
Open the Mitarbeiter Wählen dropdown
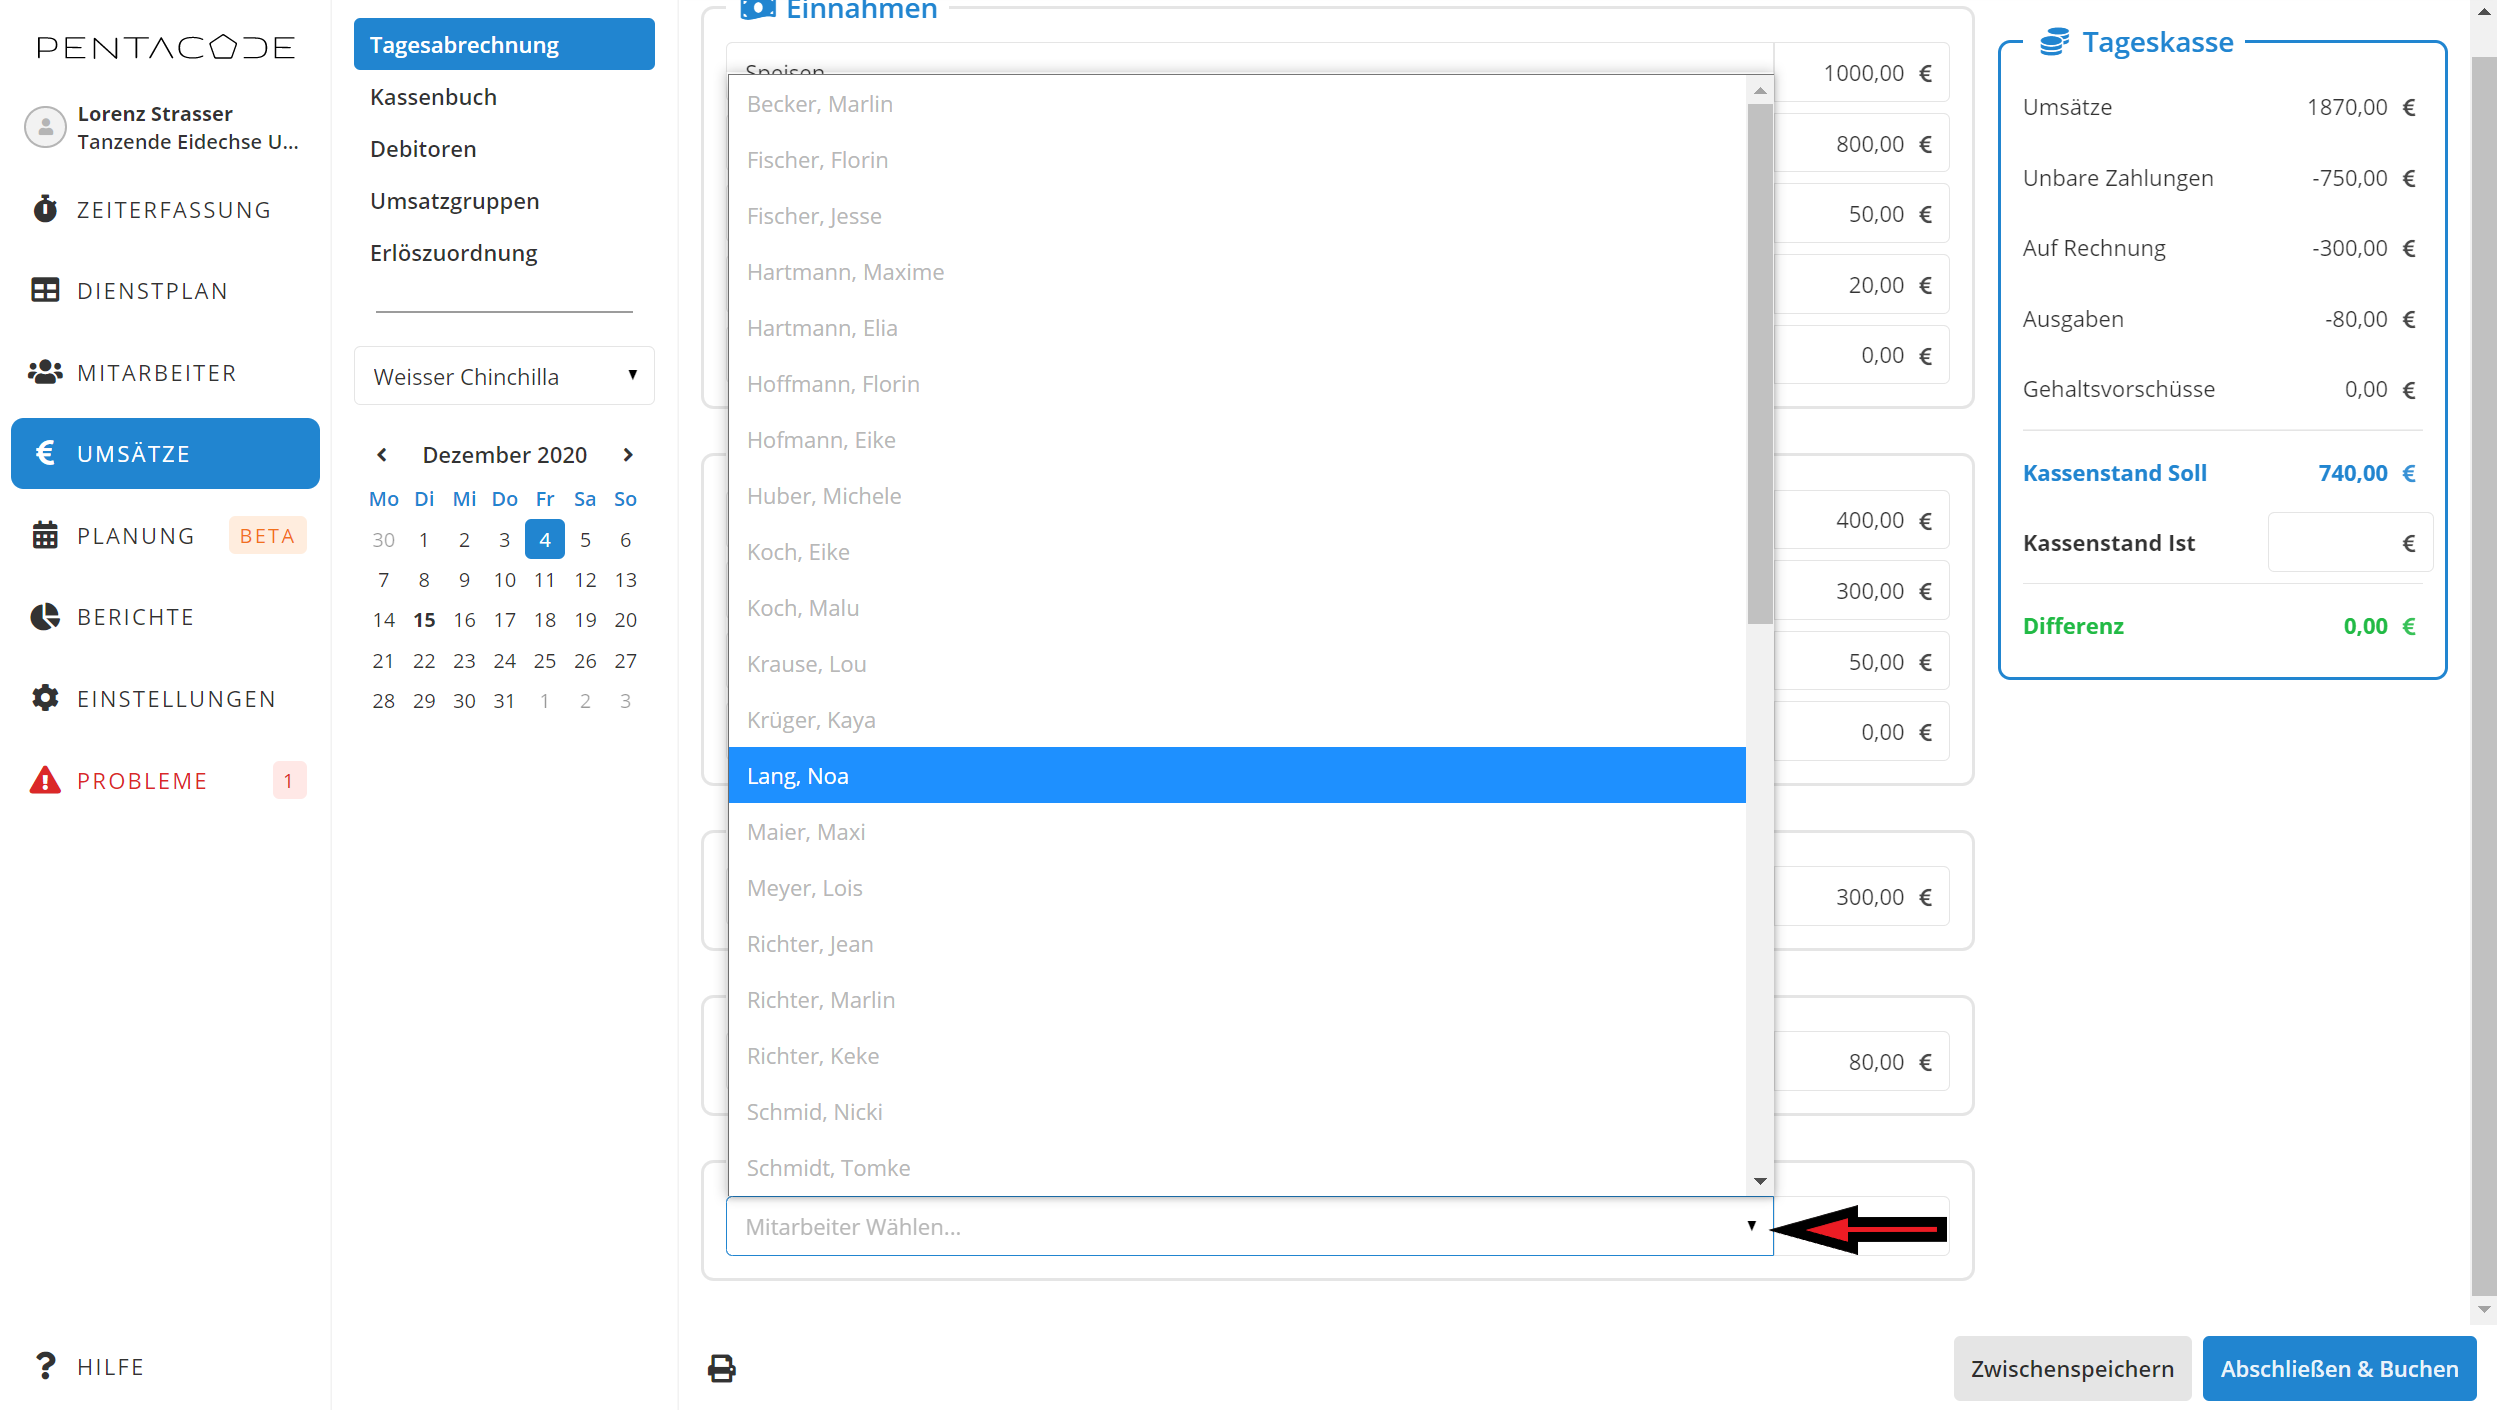pyautogui.click(x=1249, y=1226)
